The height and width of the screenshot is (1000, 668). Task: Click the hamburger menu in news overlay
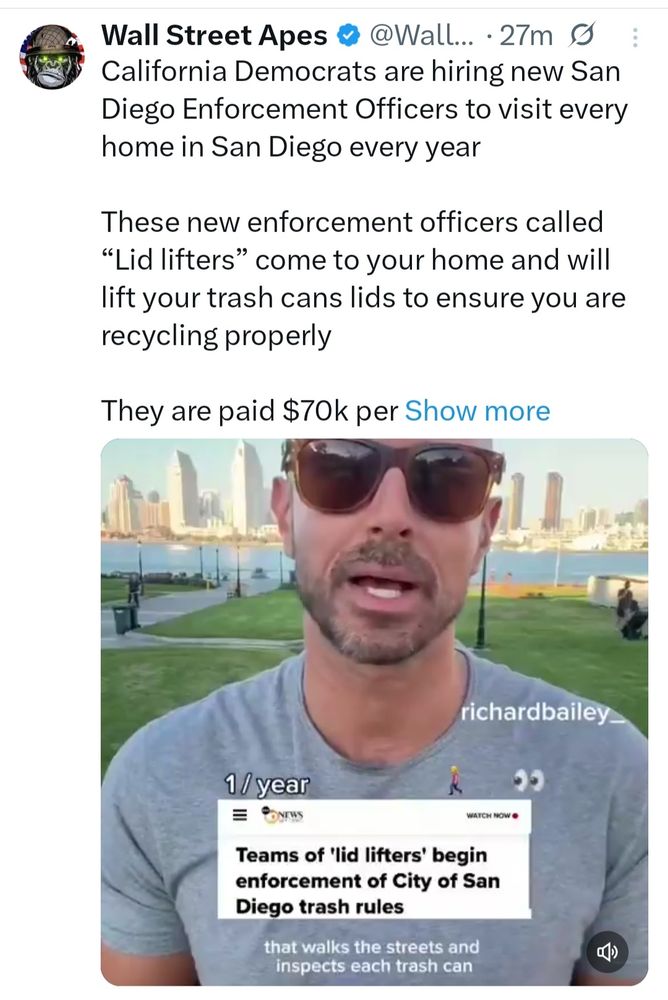coord(239,815)
